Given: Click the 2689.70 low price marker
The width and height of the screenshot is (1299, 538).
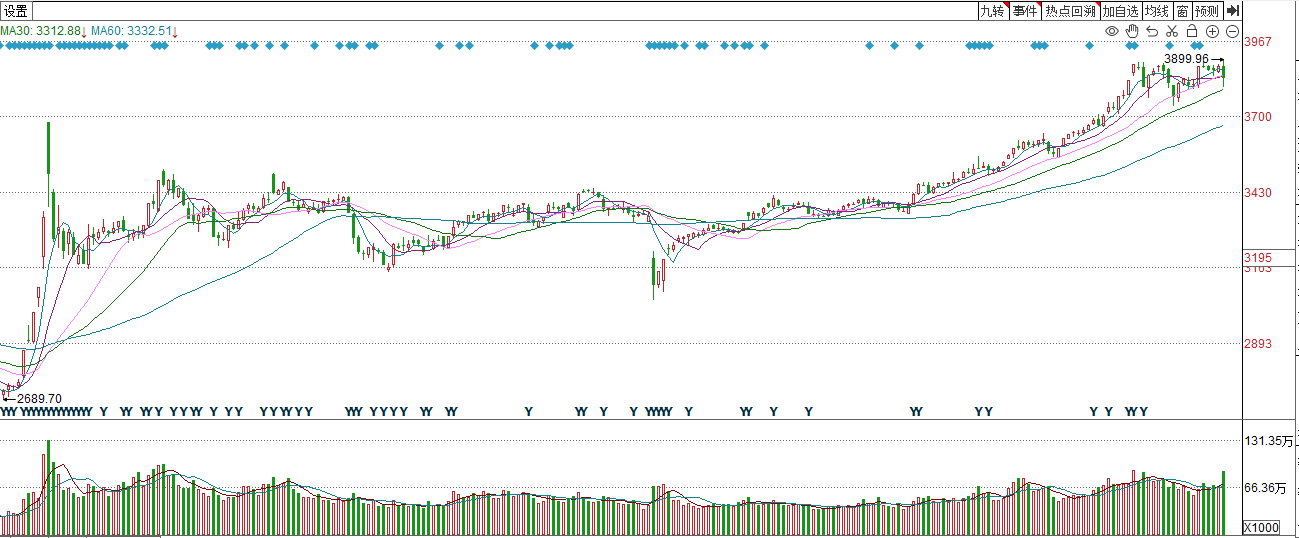Looking at the screenshot, I should 40,398.
